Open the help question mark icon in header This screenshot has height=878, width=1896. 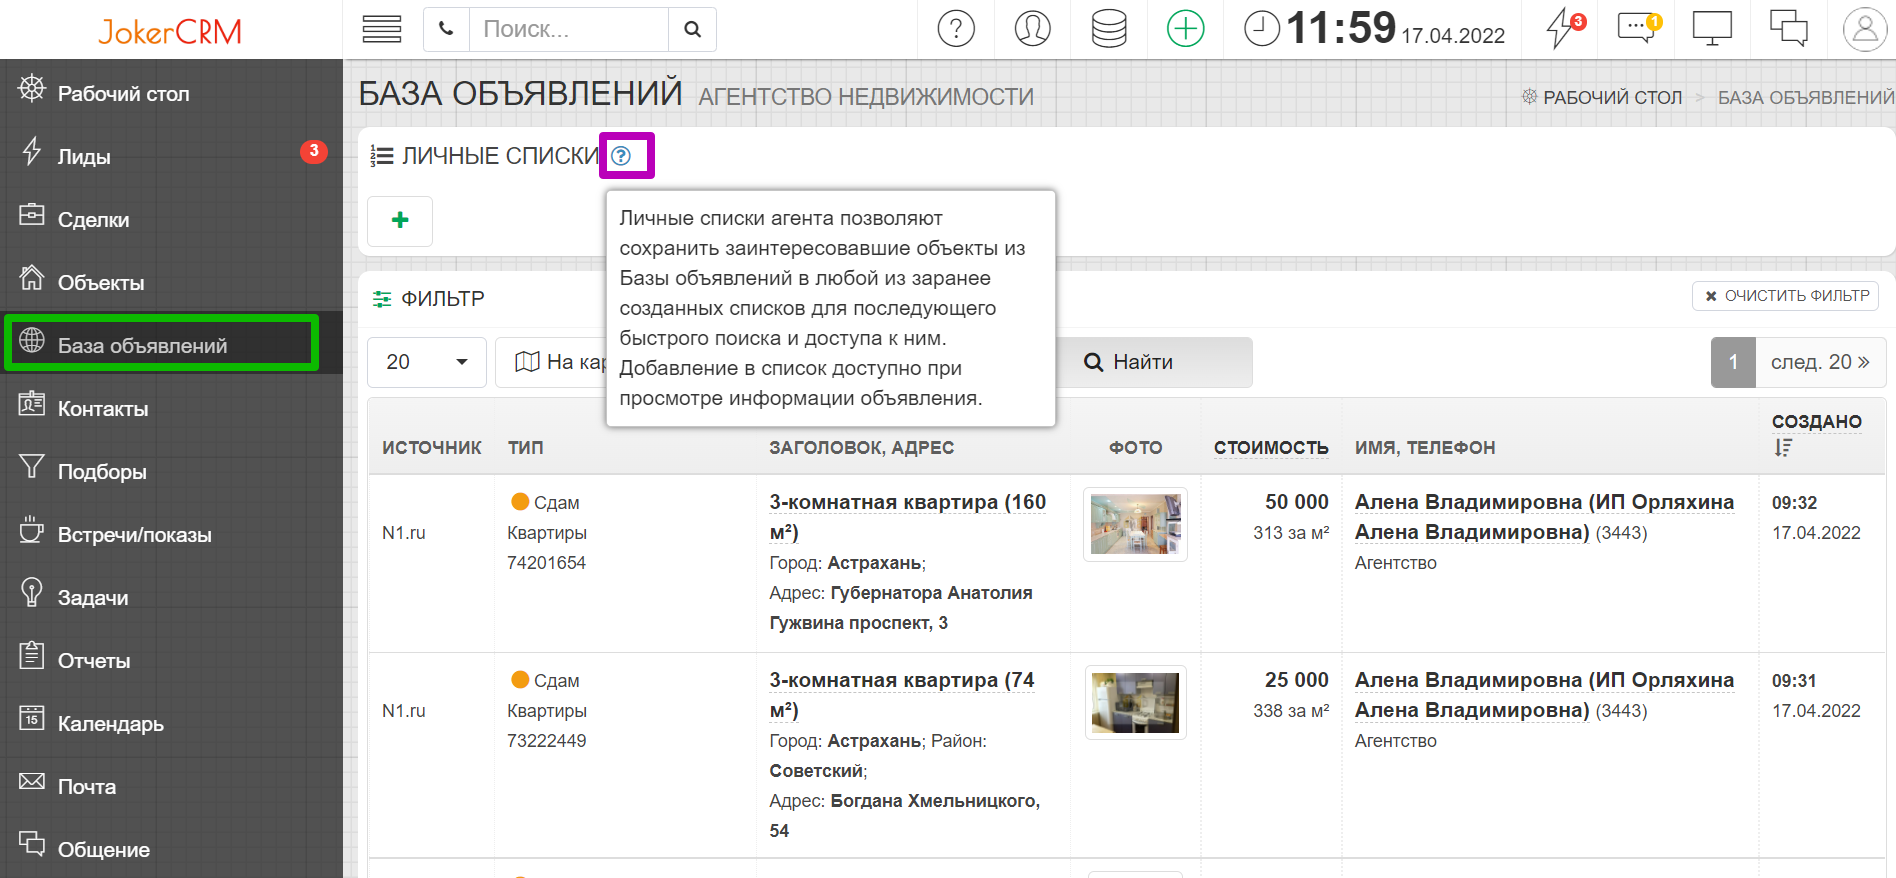(x=955, y=29)
